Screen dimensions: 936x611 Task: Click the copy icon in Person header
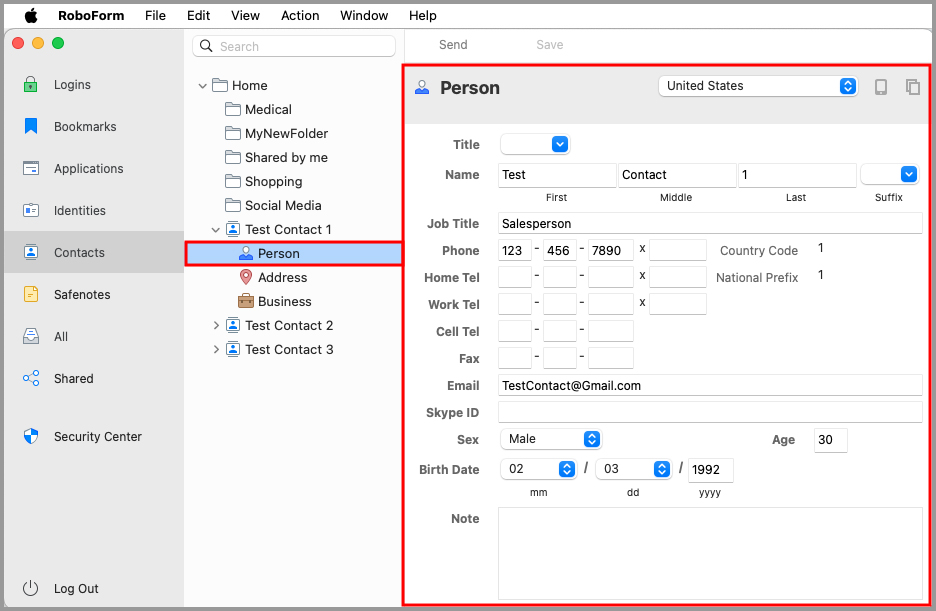point(912,87)
